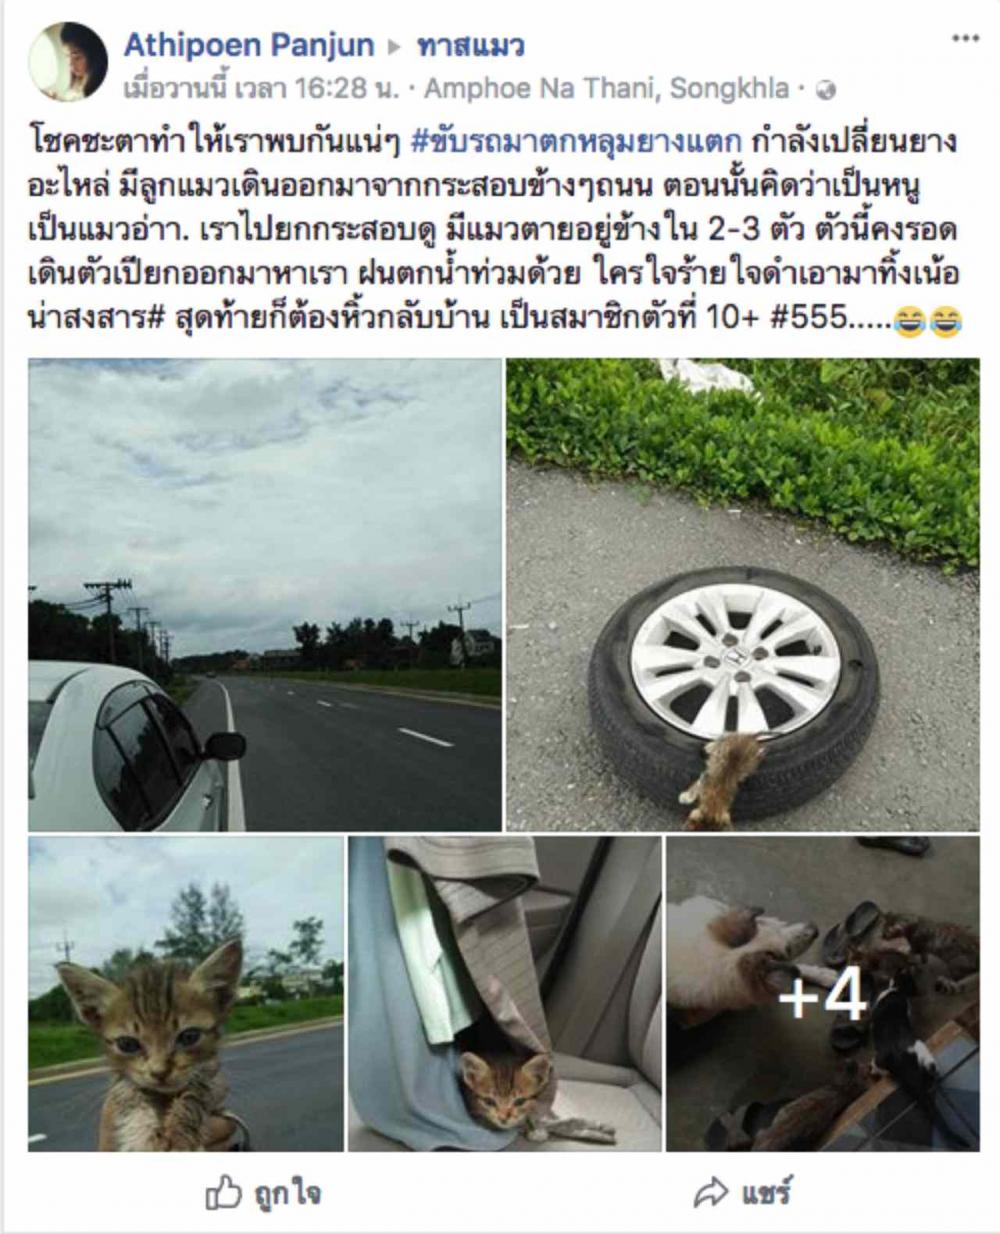
Task: Click the แชร์ Share button label
Action: pyautogui.click(x=767, y=1192)
